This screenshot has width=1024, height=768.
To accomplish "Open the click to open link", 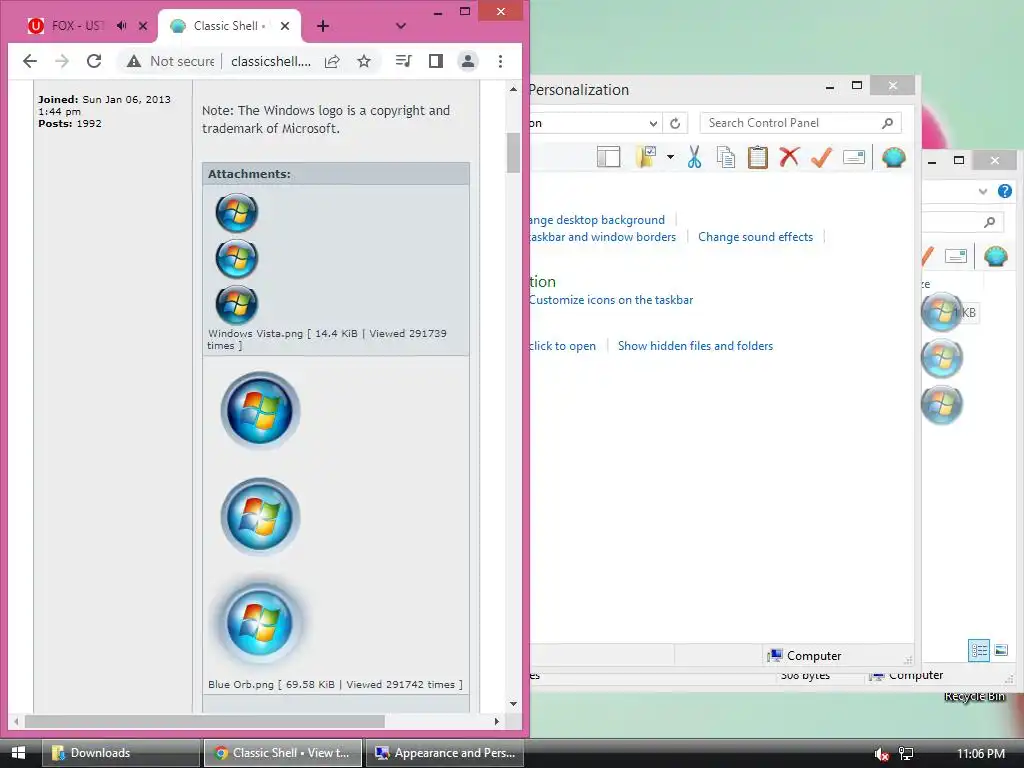I will (x=562, y=346).
